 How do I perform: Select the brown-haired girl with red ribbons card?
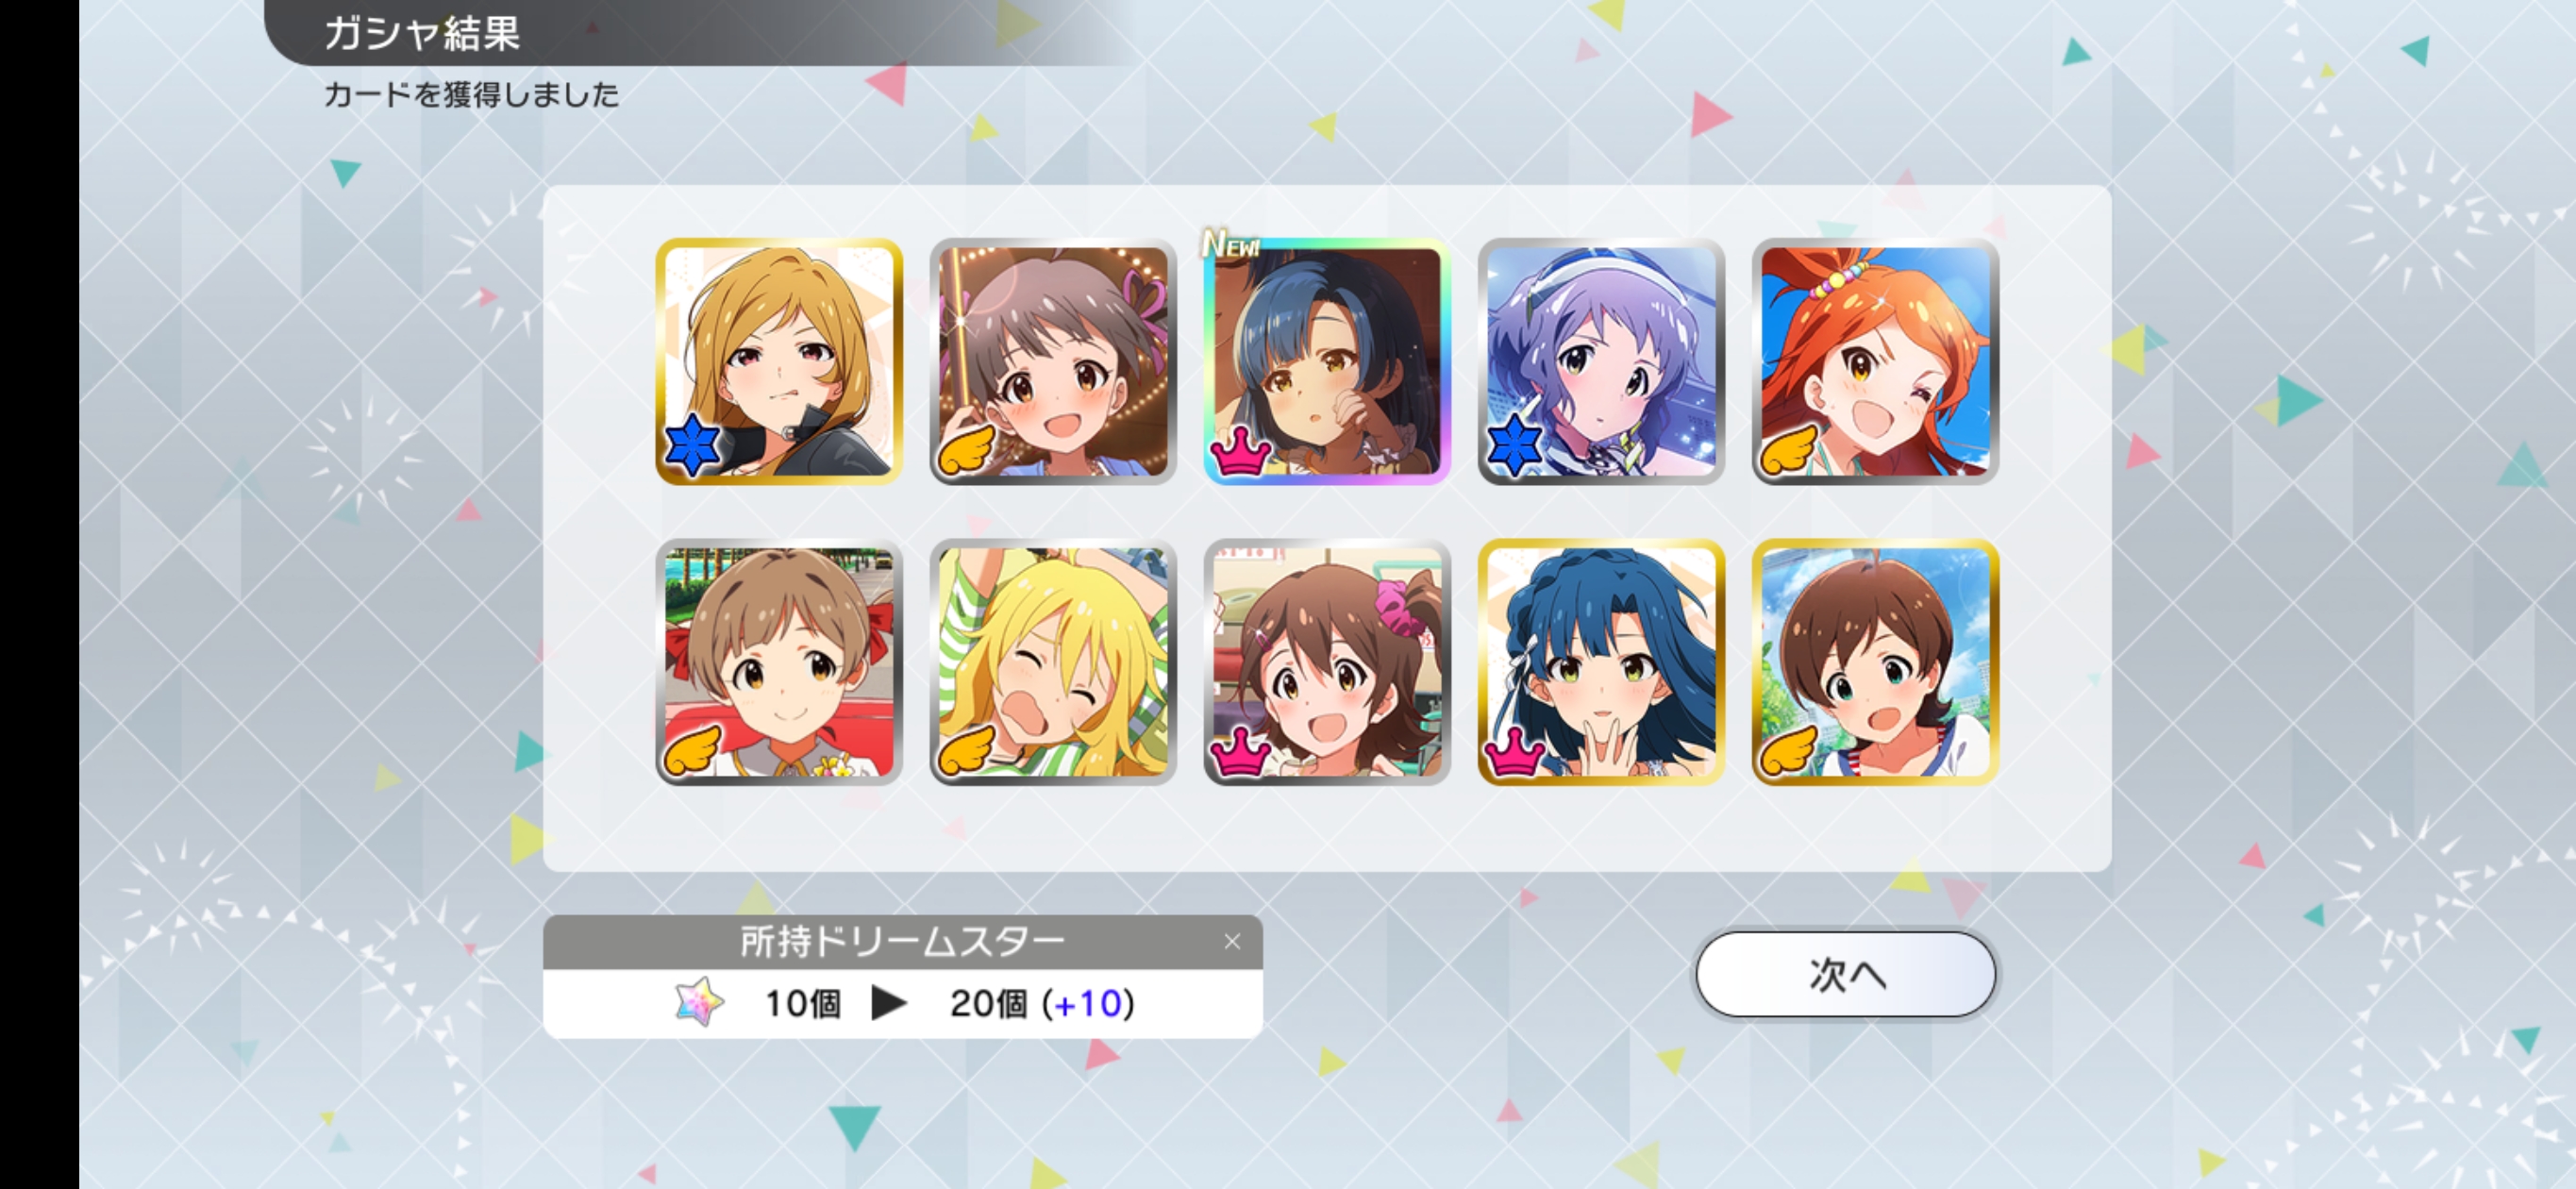pyautogui.click(x=779, y=662)
